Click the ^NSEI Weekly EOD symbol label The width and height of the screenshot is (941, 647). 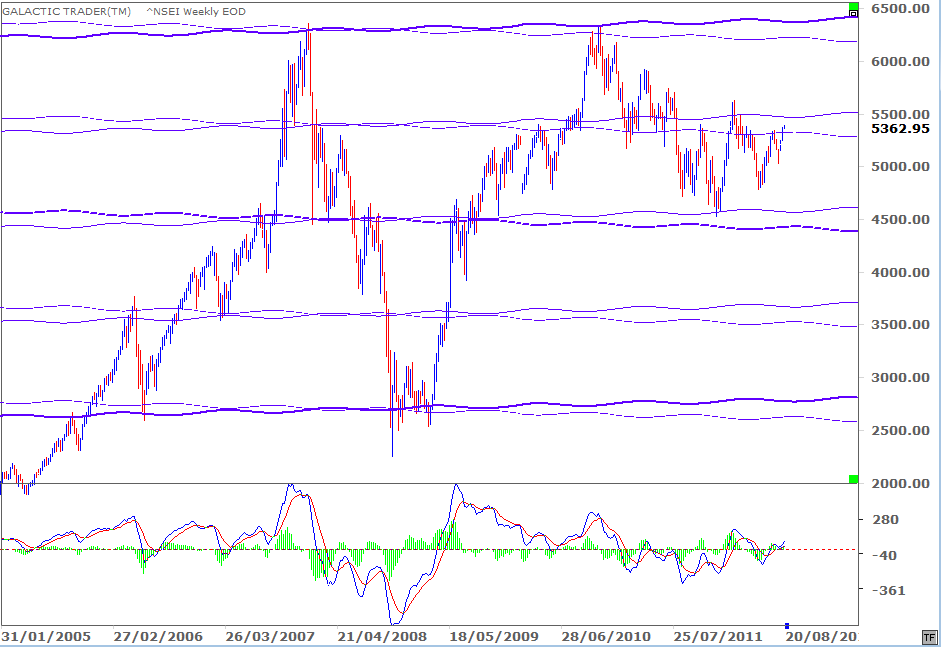[196, 11]
